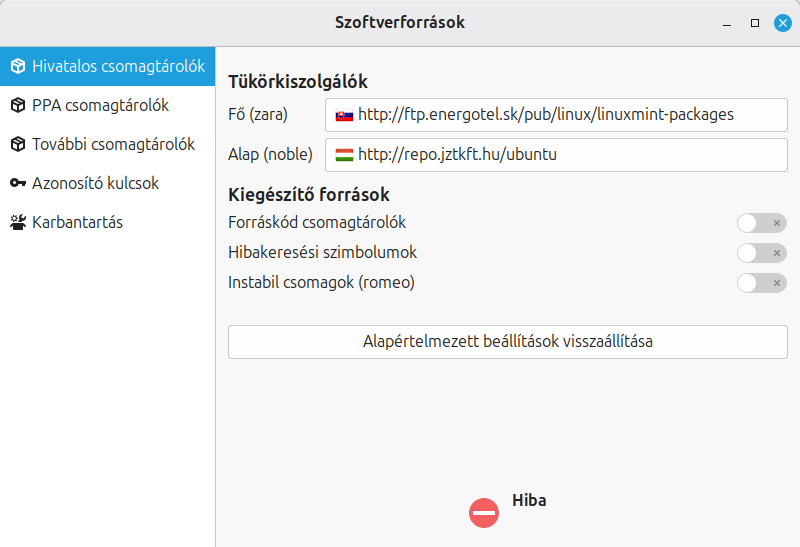Select További csomagtárolók in the sidebar
800x547 pixels.
point(113,144)
